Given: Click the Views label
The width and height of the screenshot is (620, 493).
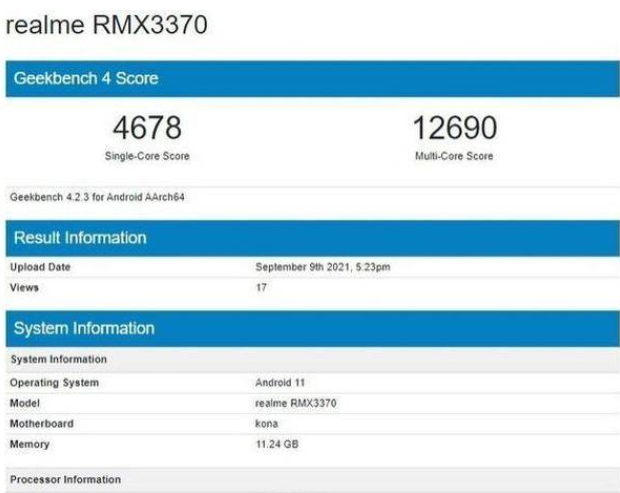Looking at the screenshot, I should pos(24,287).
